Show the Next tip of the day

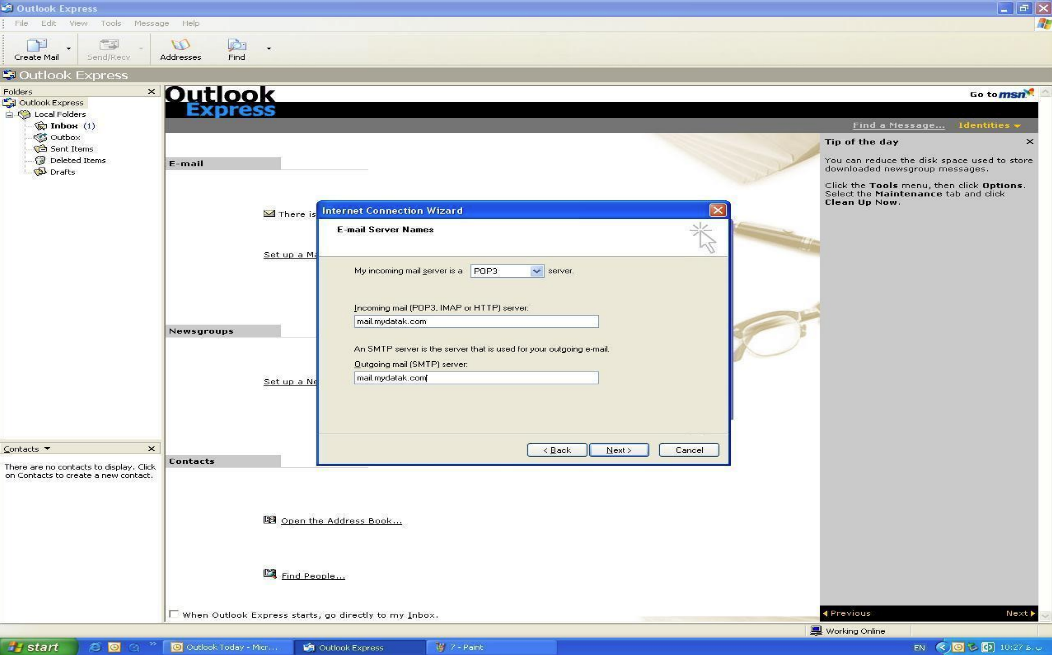[1020, 613]
